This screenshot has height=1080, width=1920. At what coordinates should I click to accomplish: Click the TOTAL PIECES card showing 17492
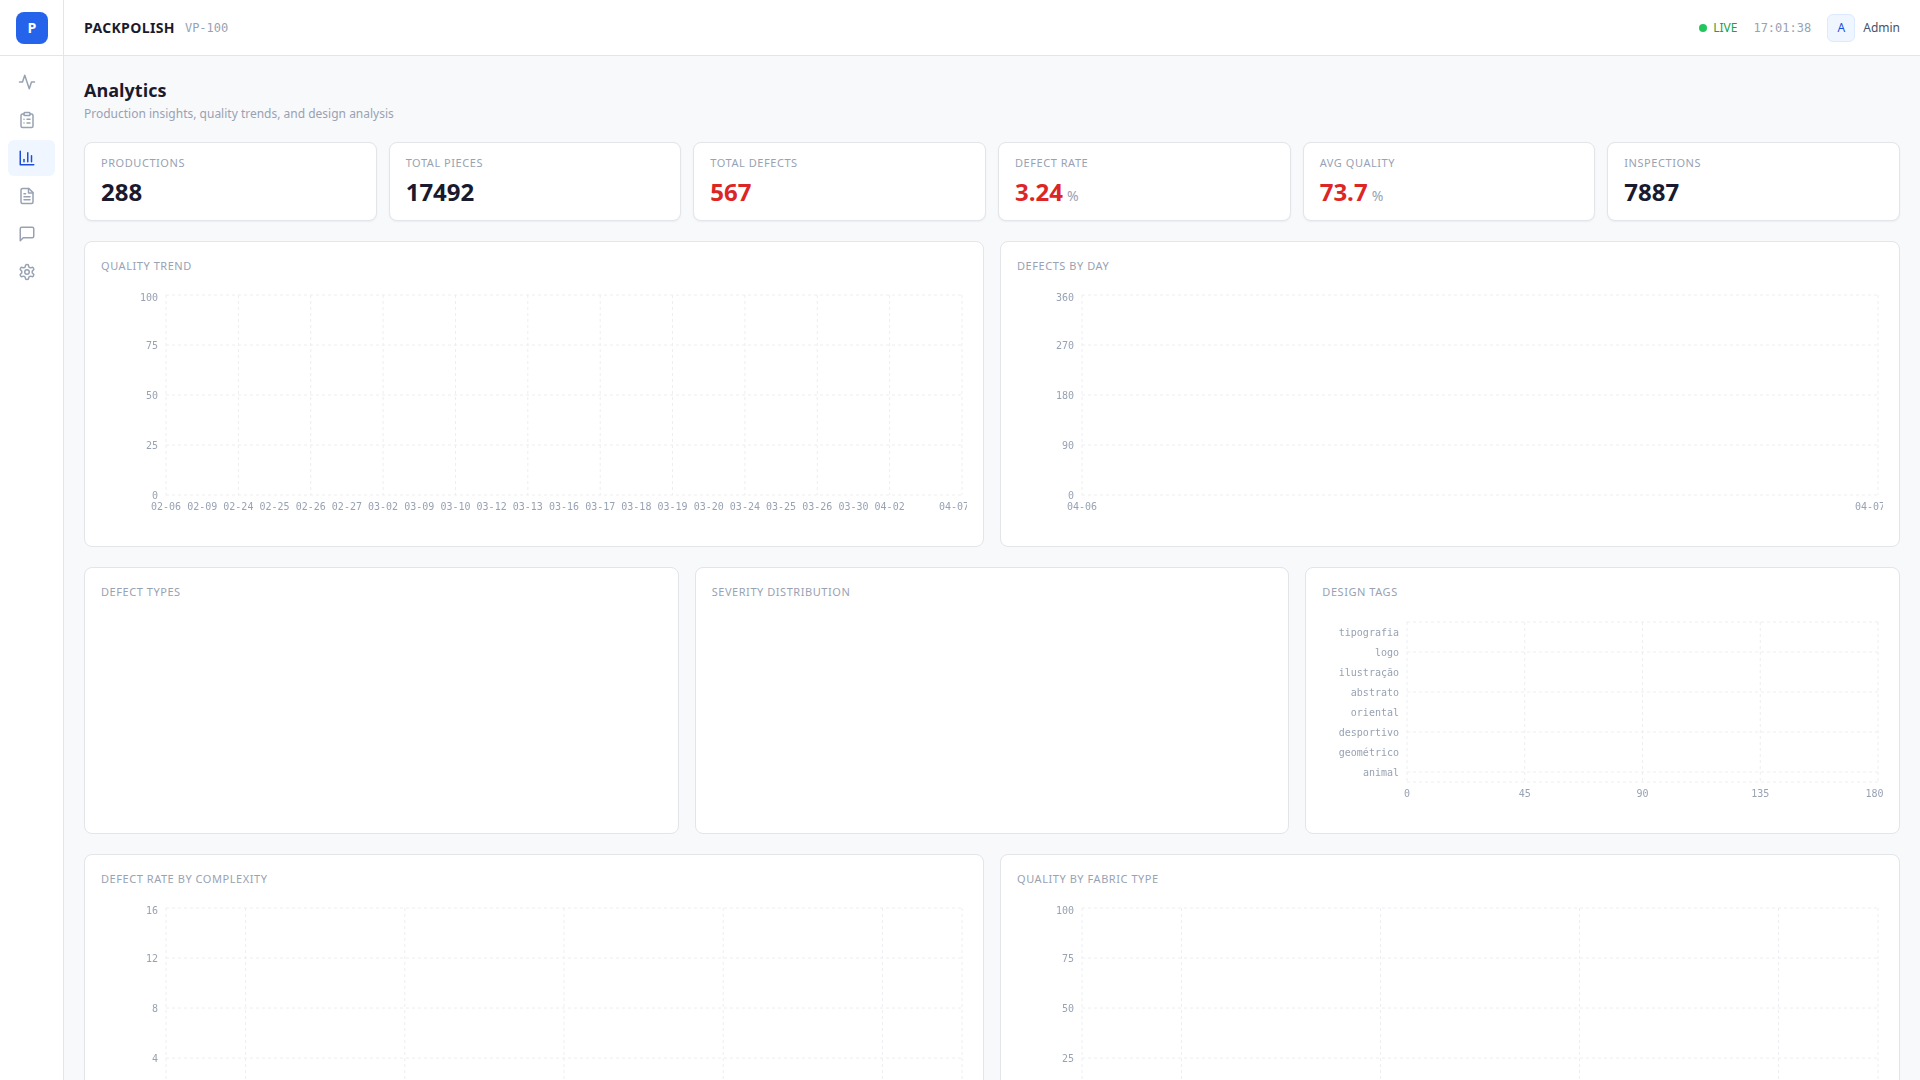(x=535, y=181)
